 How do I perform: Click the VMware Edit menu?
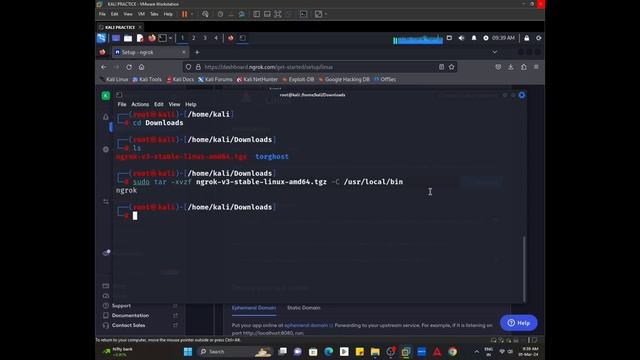point(114,14)
